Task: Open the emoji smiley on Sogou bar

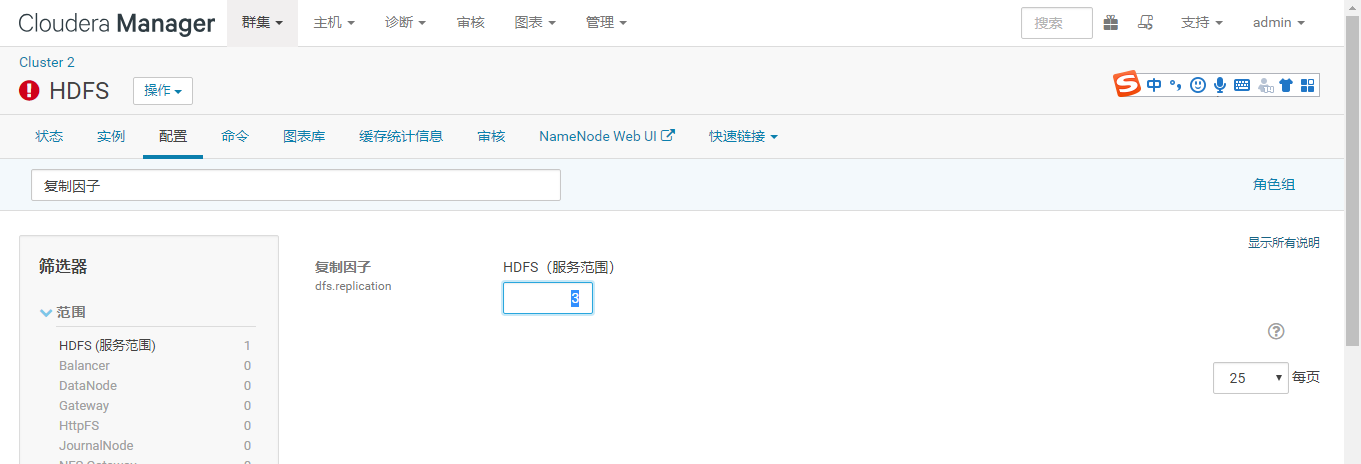Action: pos(1198,85)
